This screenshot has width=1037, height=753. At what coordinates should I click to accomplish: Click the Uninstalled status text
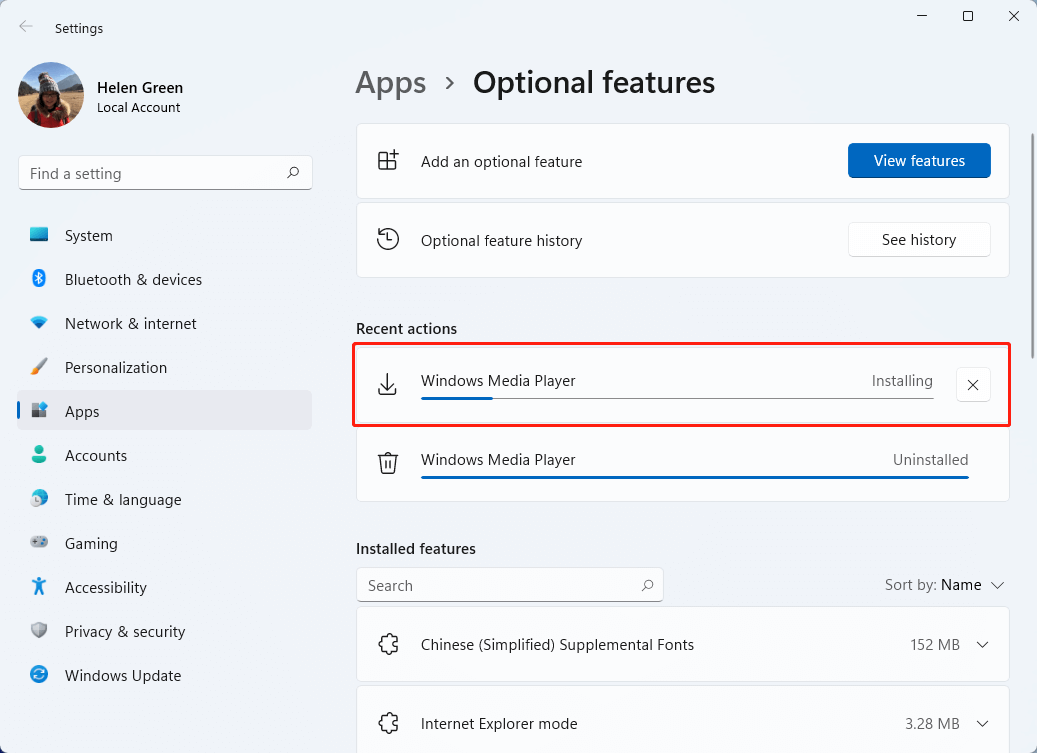click(x=931, y=459)
